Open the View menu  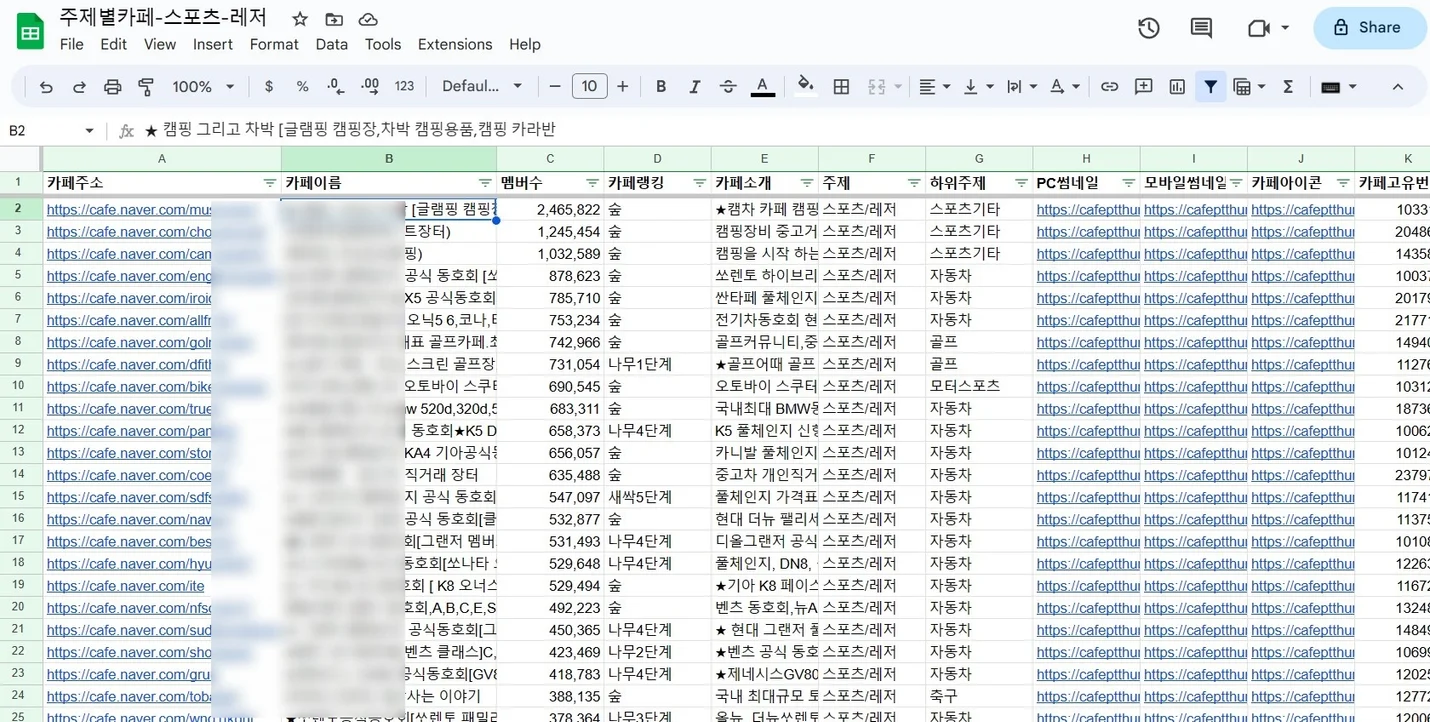coord(160,44)
